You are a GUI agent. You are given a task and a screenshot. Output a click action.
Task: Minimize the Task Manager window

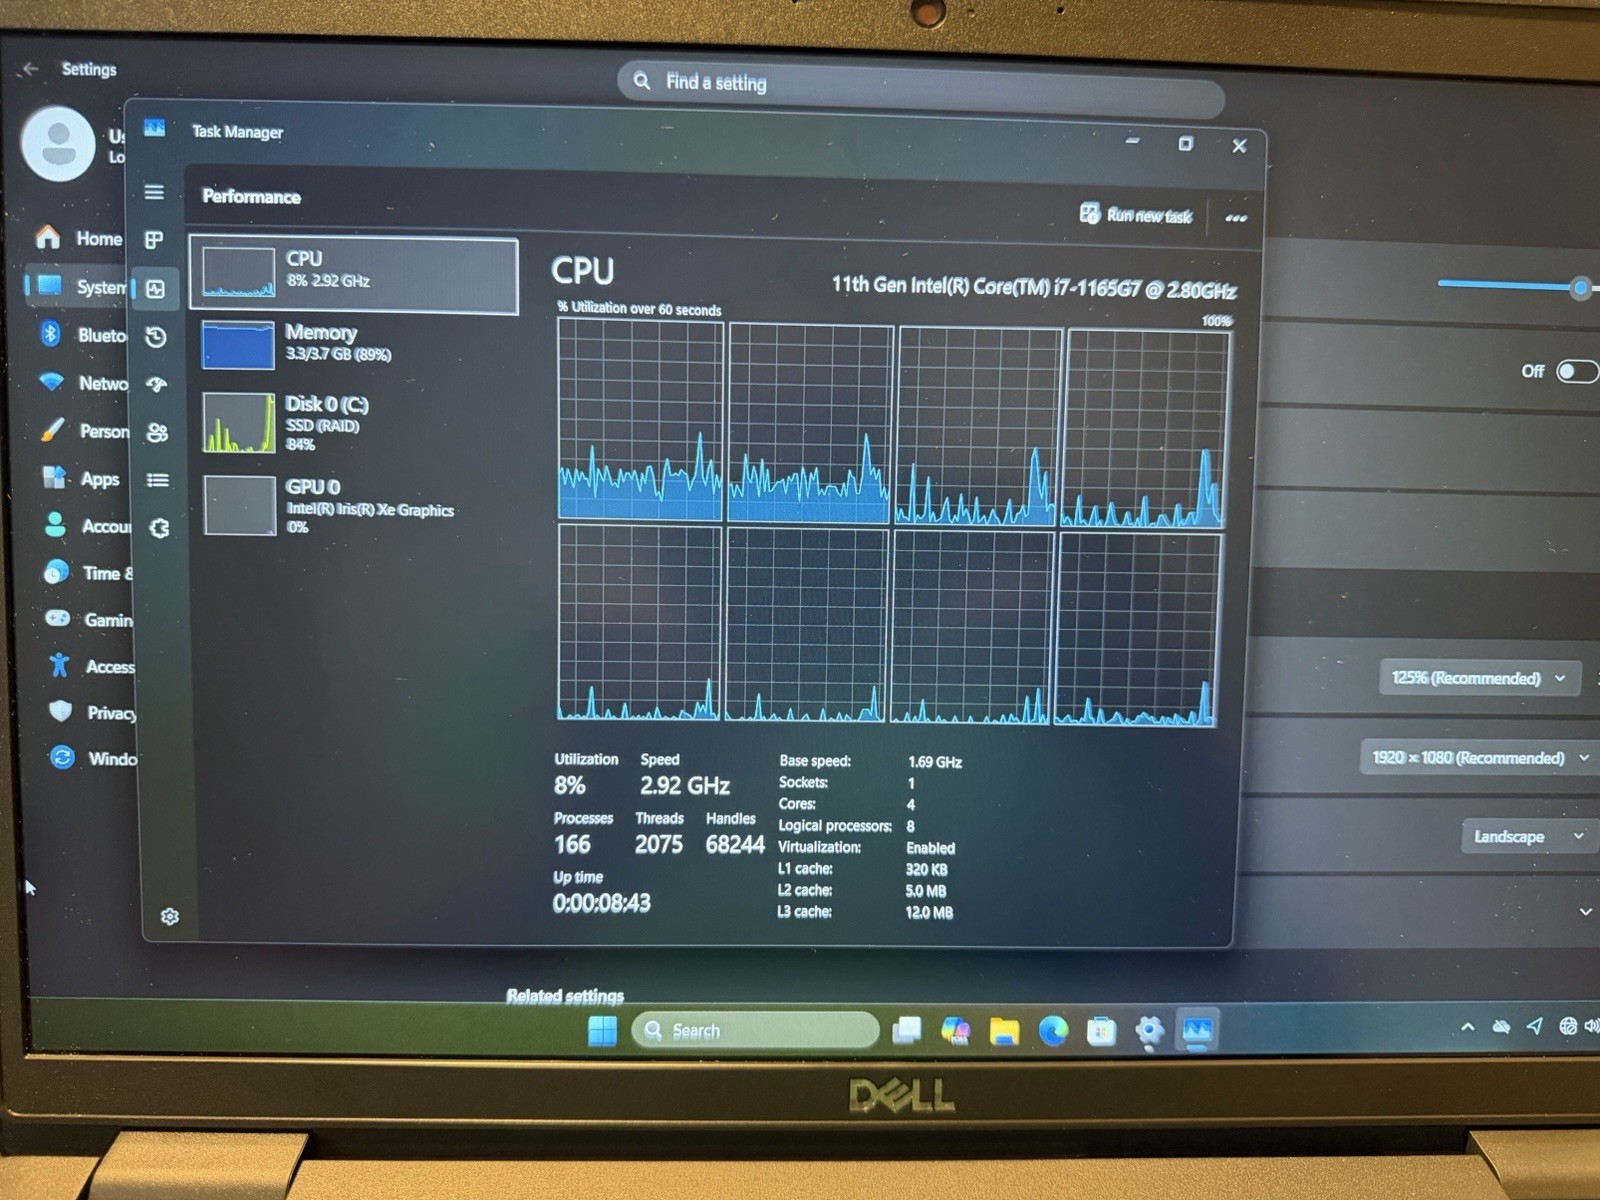(1132, 142)
